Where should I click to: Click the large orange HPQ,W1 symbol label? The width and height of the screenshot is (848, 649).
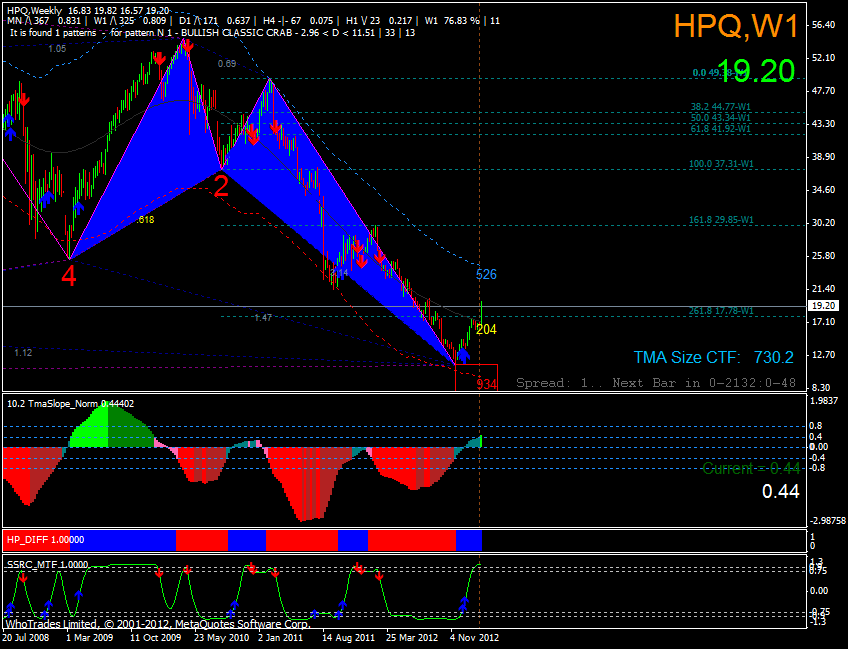(x=736, y=26)
